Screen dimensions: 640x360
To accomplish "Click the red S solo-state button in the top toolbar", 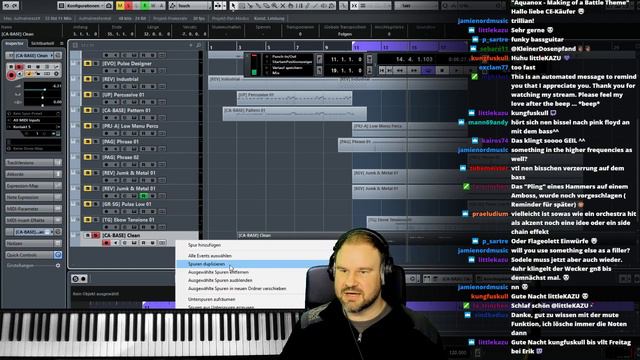I will point(128,6).
